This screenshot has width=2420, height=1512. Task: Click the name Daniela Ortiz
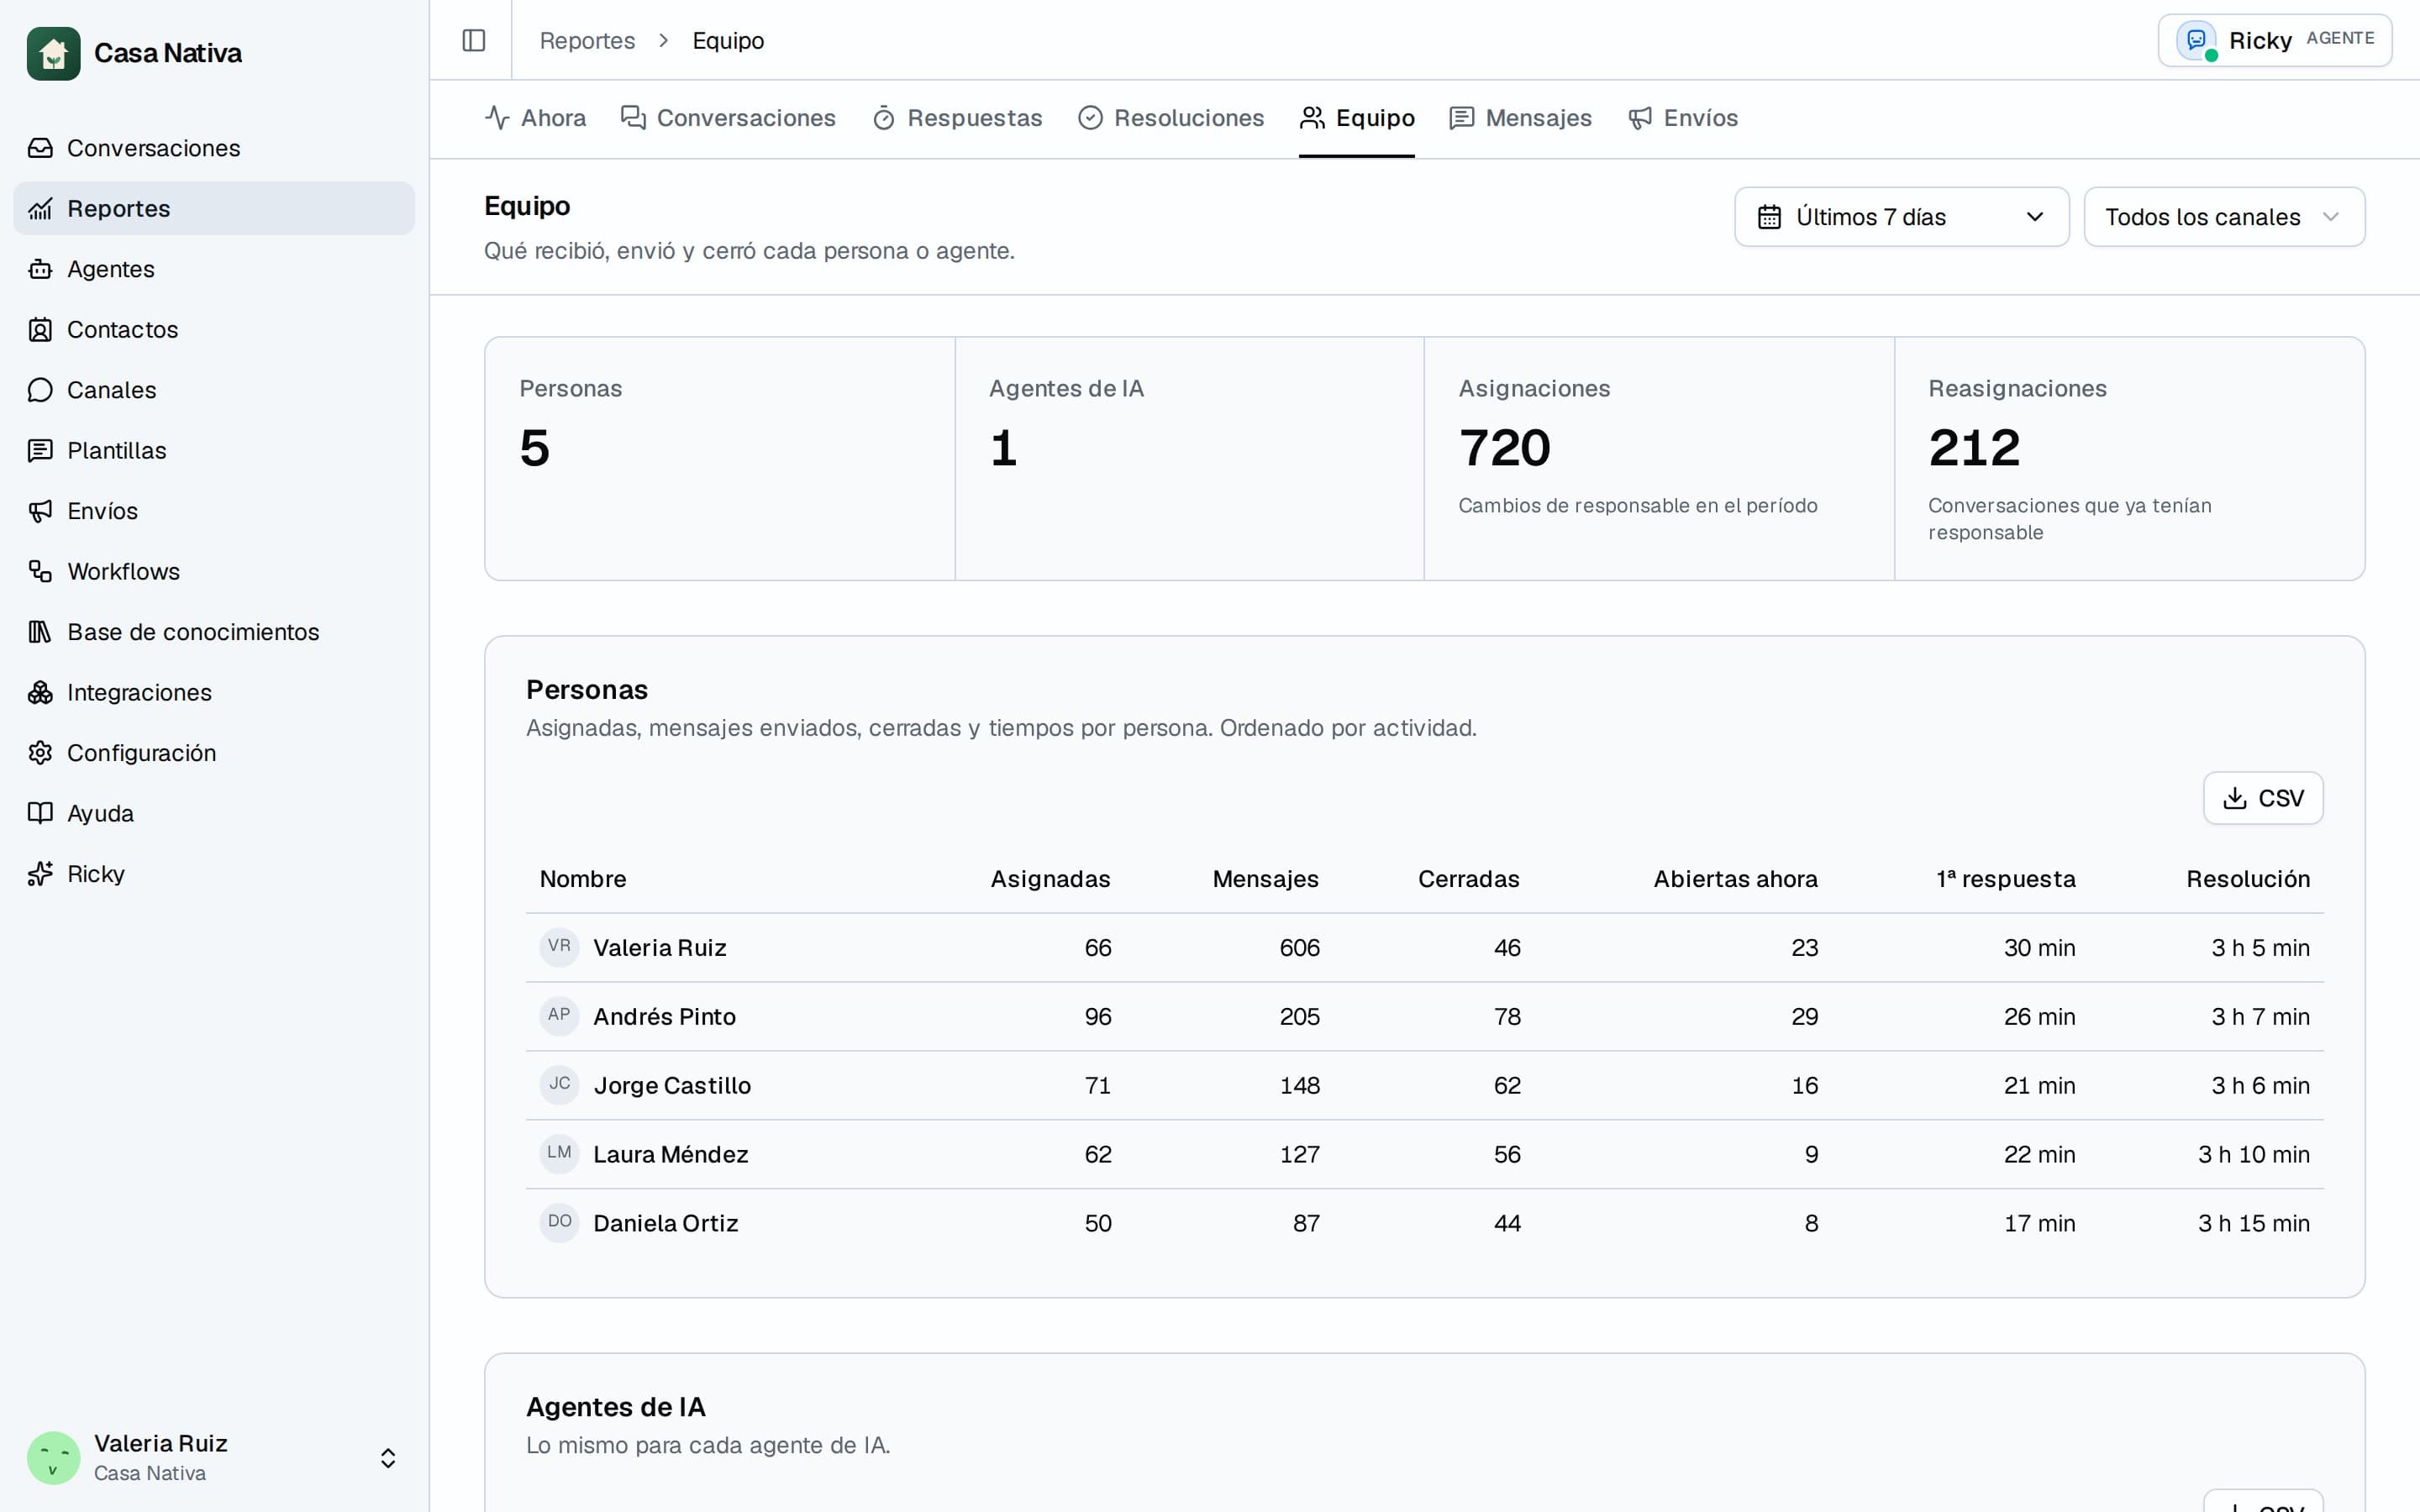[x=665, y=1223]
